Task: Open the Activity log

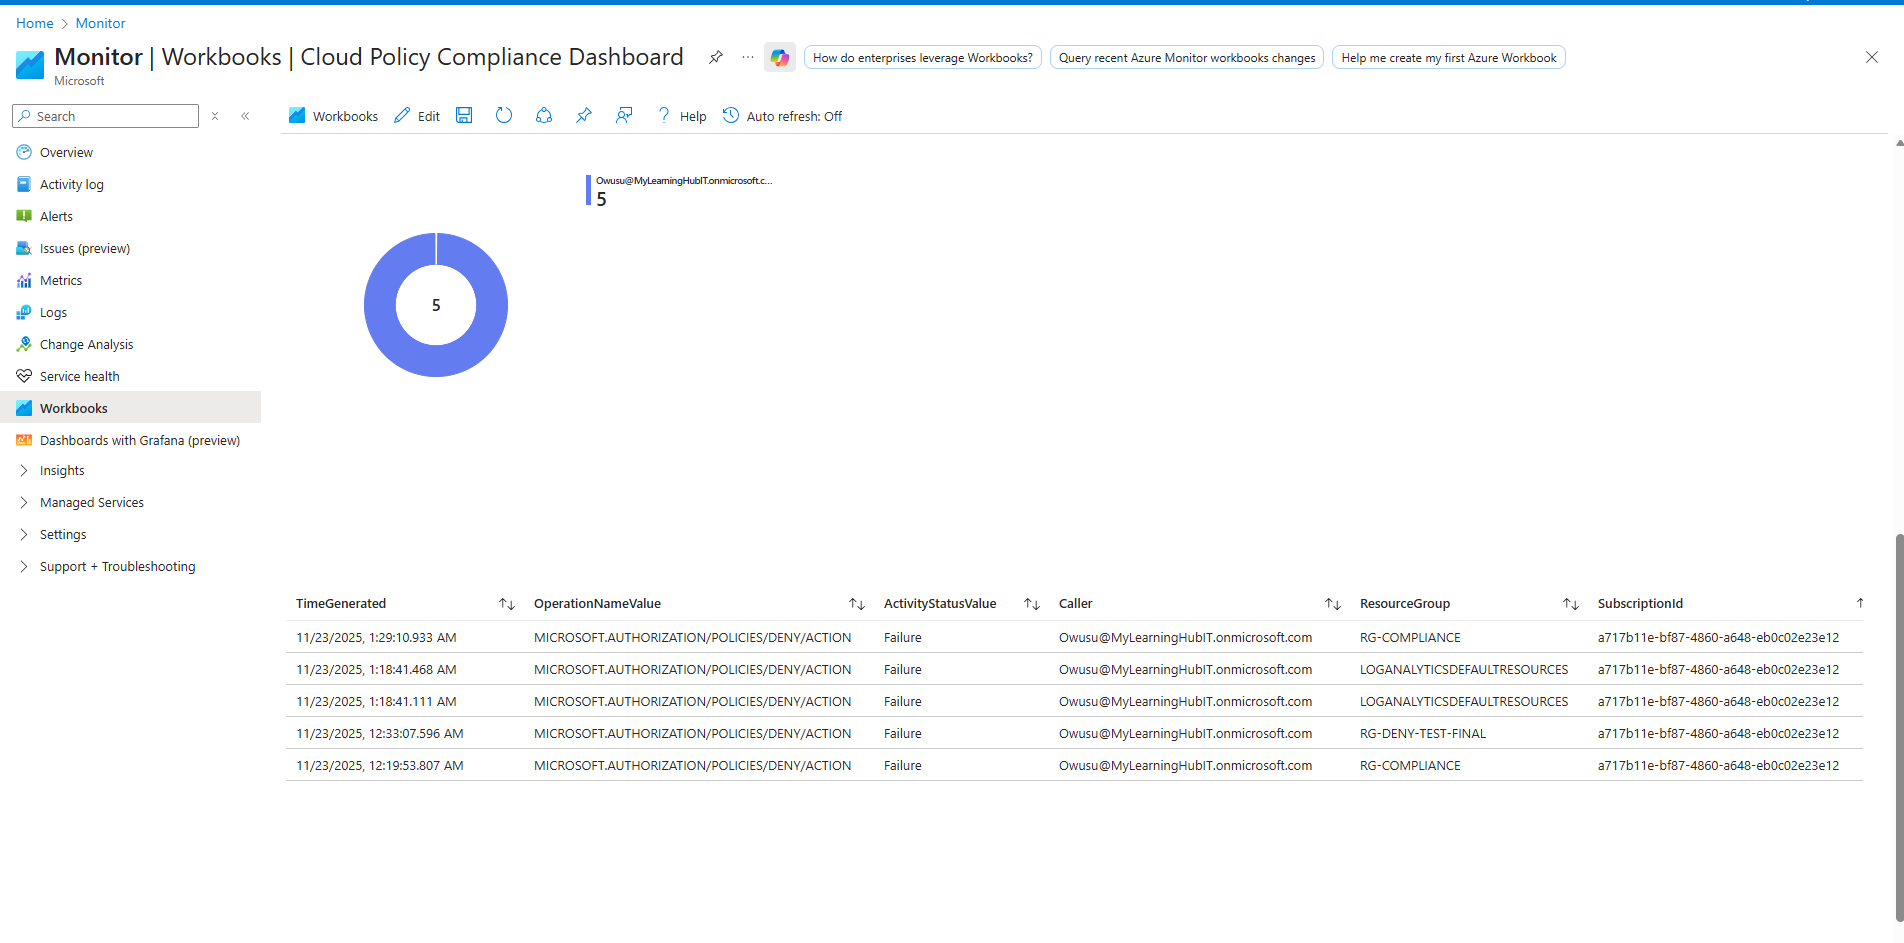Action: [x=71, y=184]
